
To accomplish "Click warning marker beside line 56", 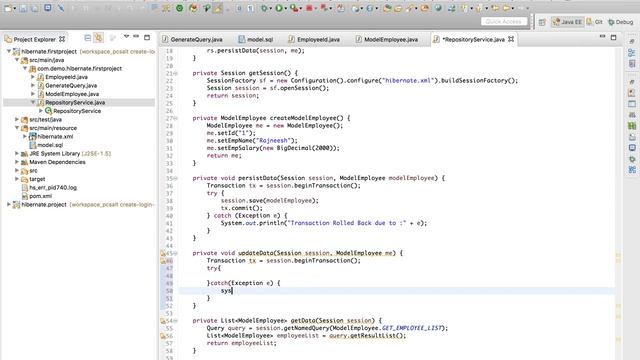I will 162,336.
